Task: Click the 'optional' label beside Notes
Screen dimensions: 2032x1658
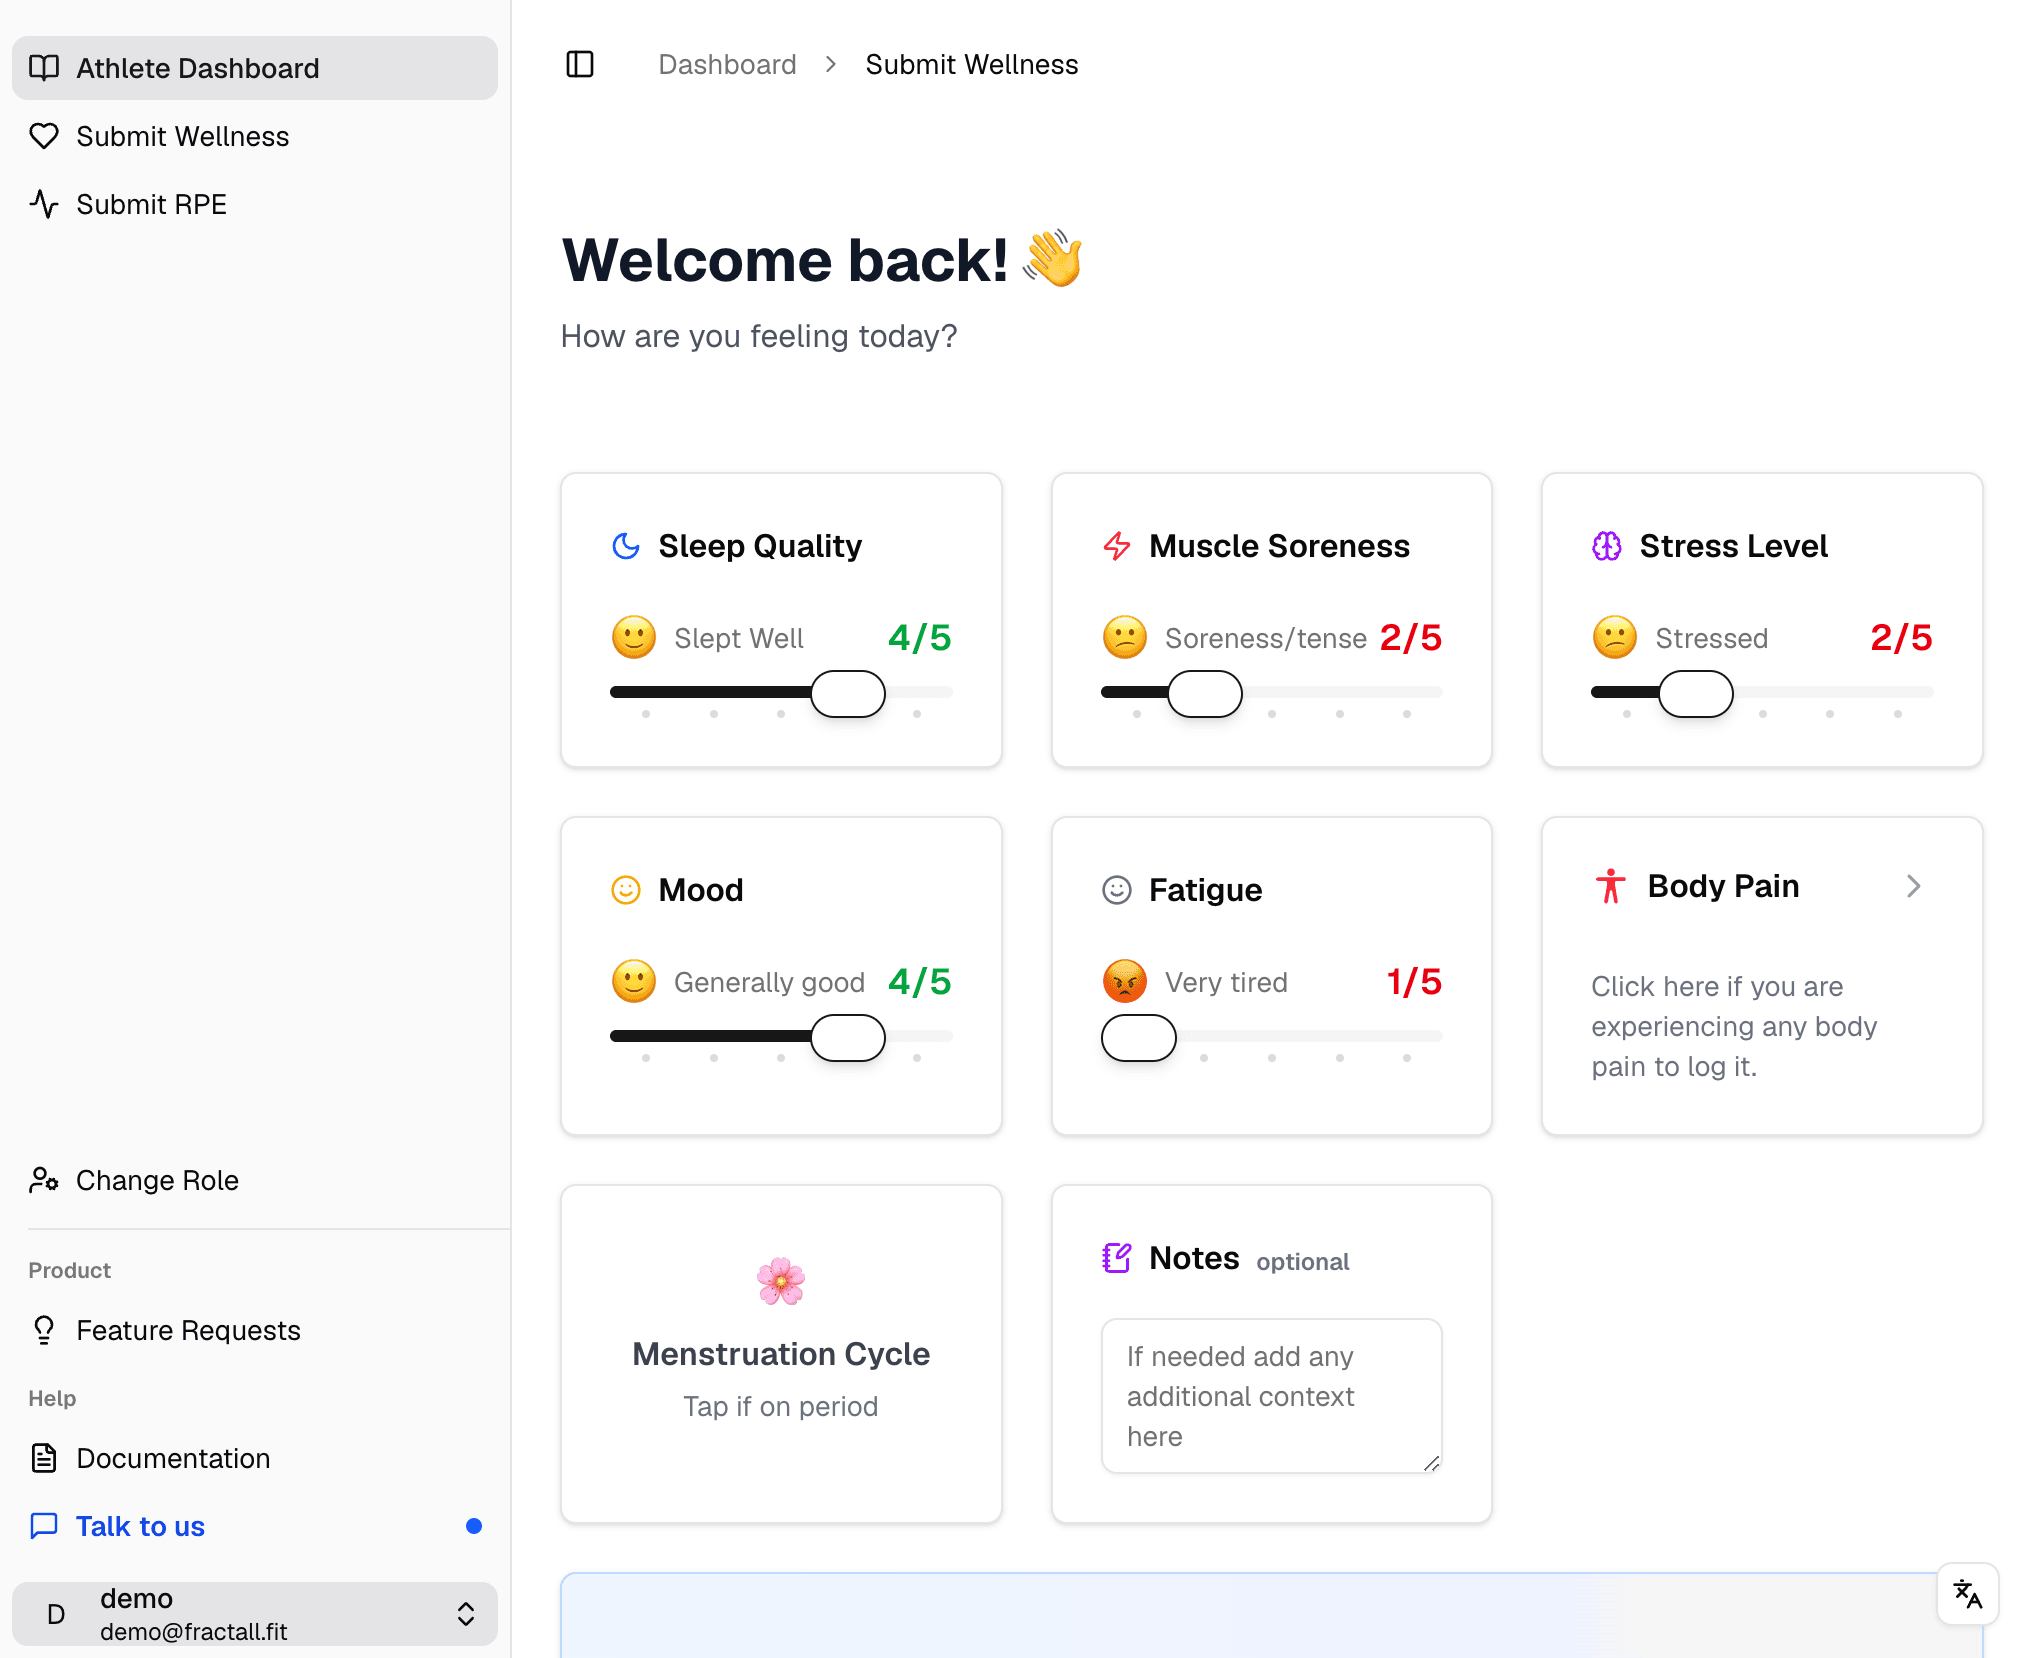Action: click(1302, 1261)
